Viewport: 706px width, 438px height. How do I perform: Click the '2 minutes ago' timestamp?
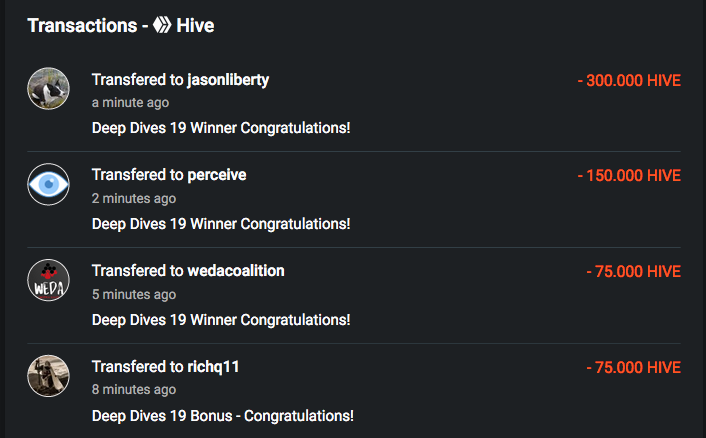(x=134, y=199)
